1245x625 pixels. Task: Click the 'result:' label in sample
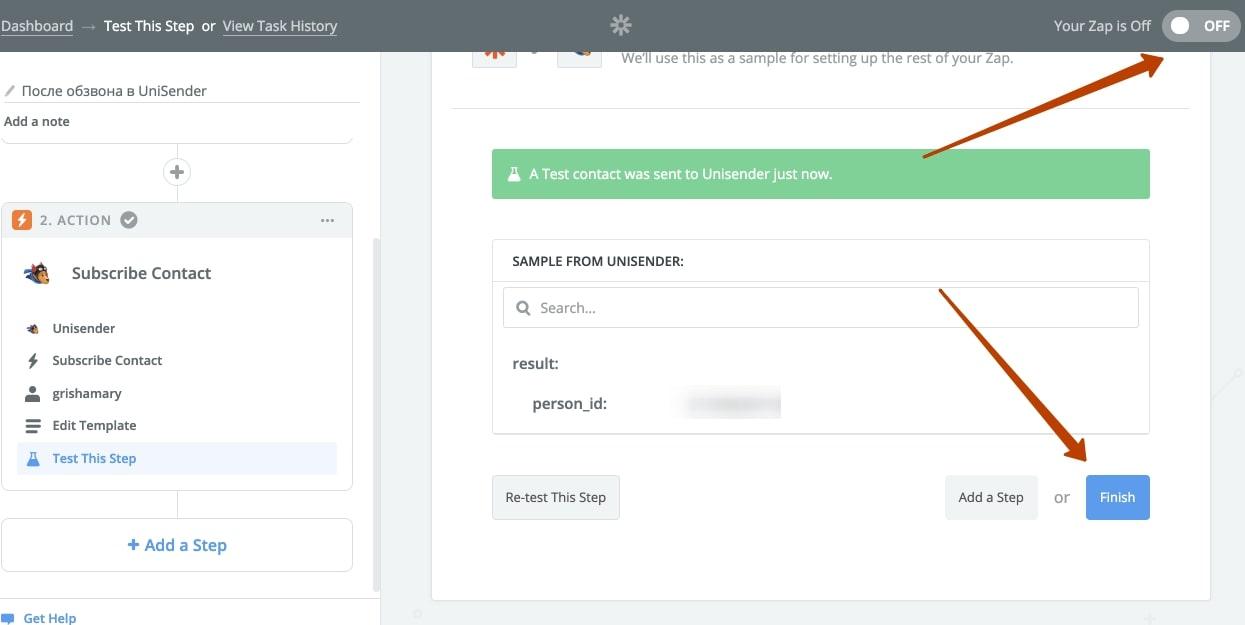coord(535,363)
